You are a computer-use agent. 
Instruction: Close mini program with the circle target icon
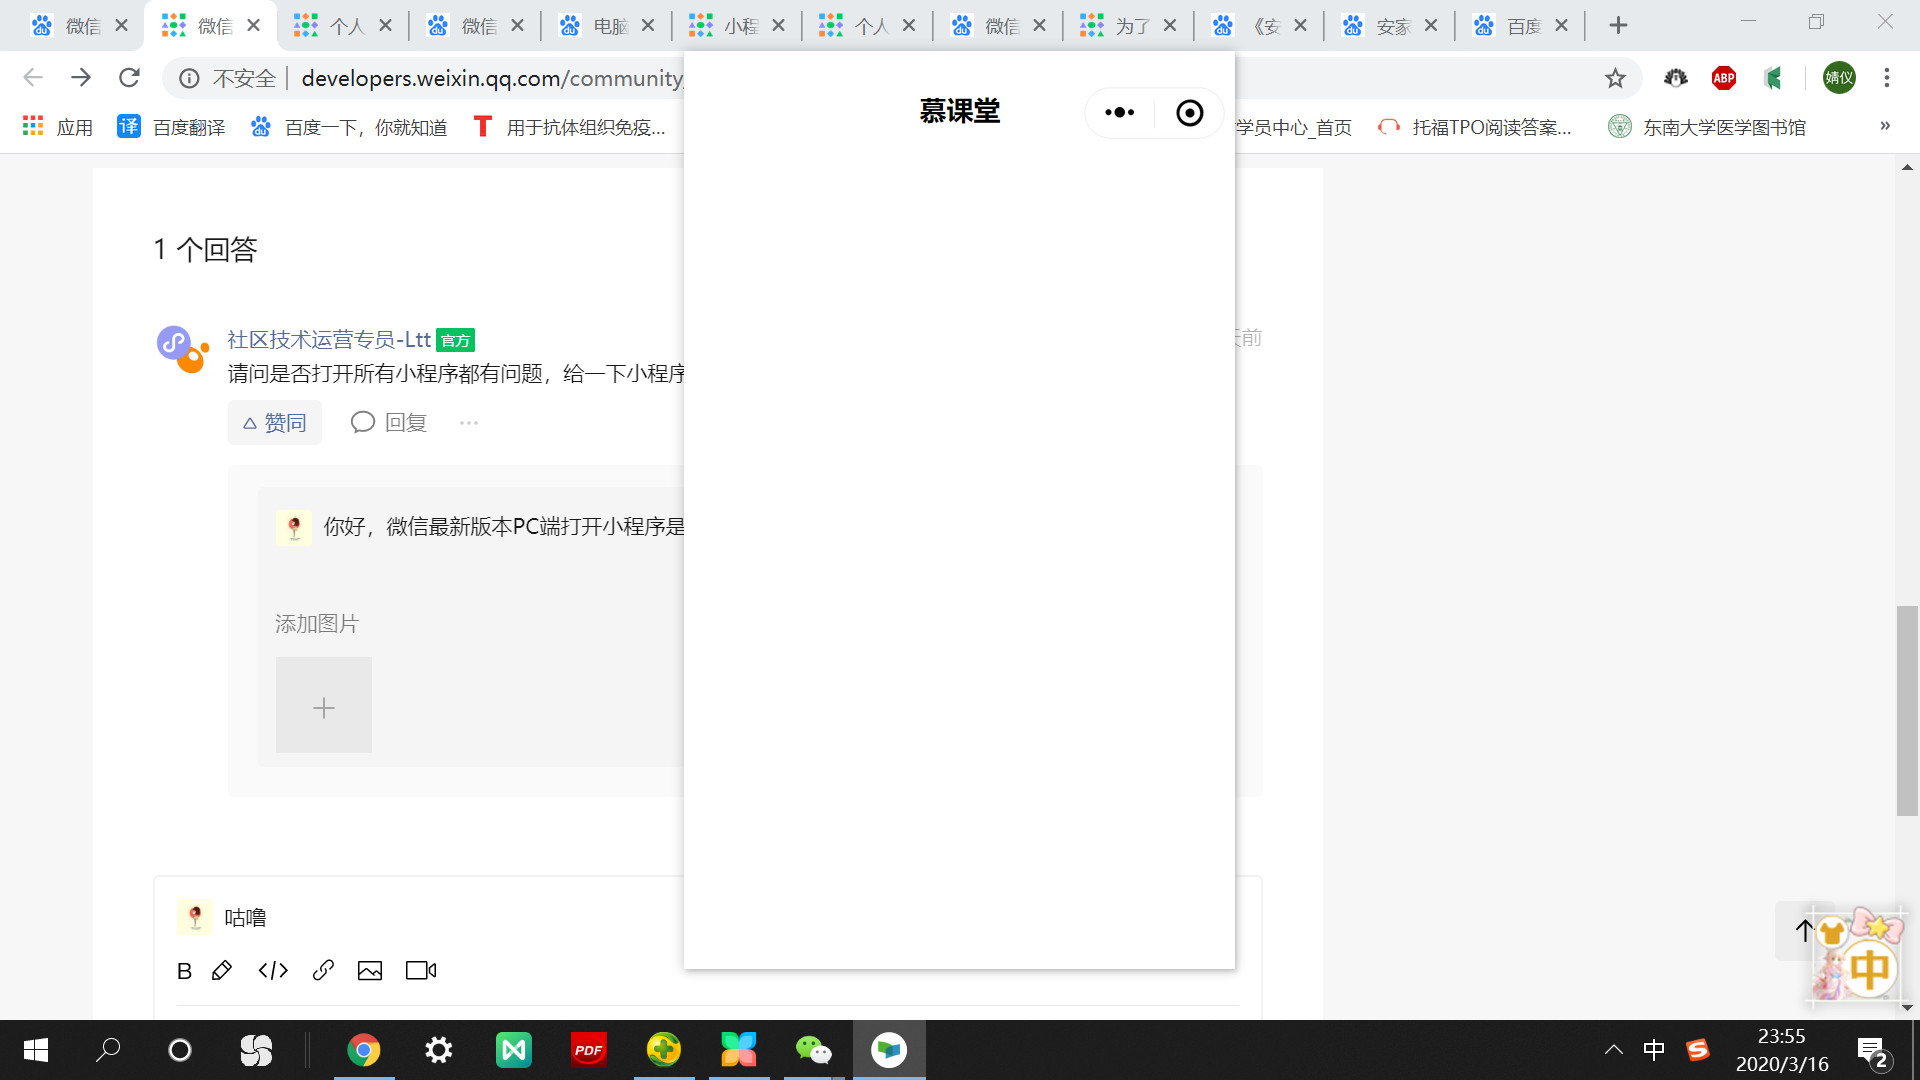[x=1189, y=113]
